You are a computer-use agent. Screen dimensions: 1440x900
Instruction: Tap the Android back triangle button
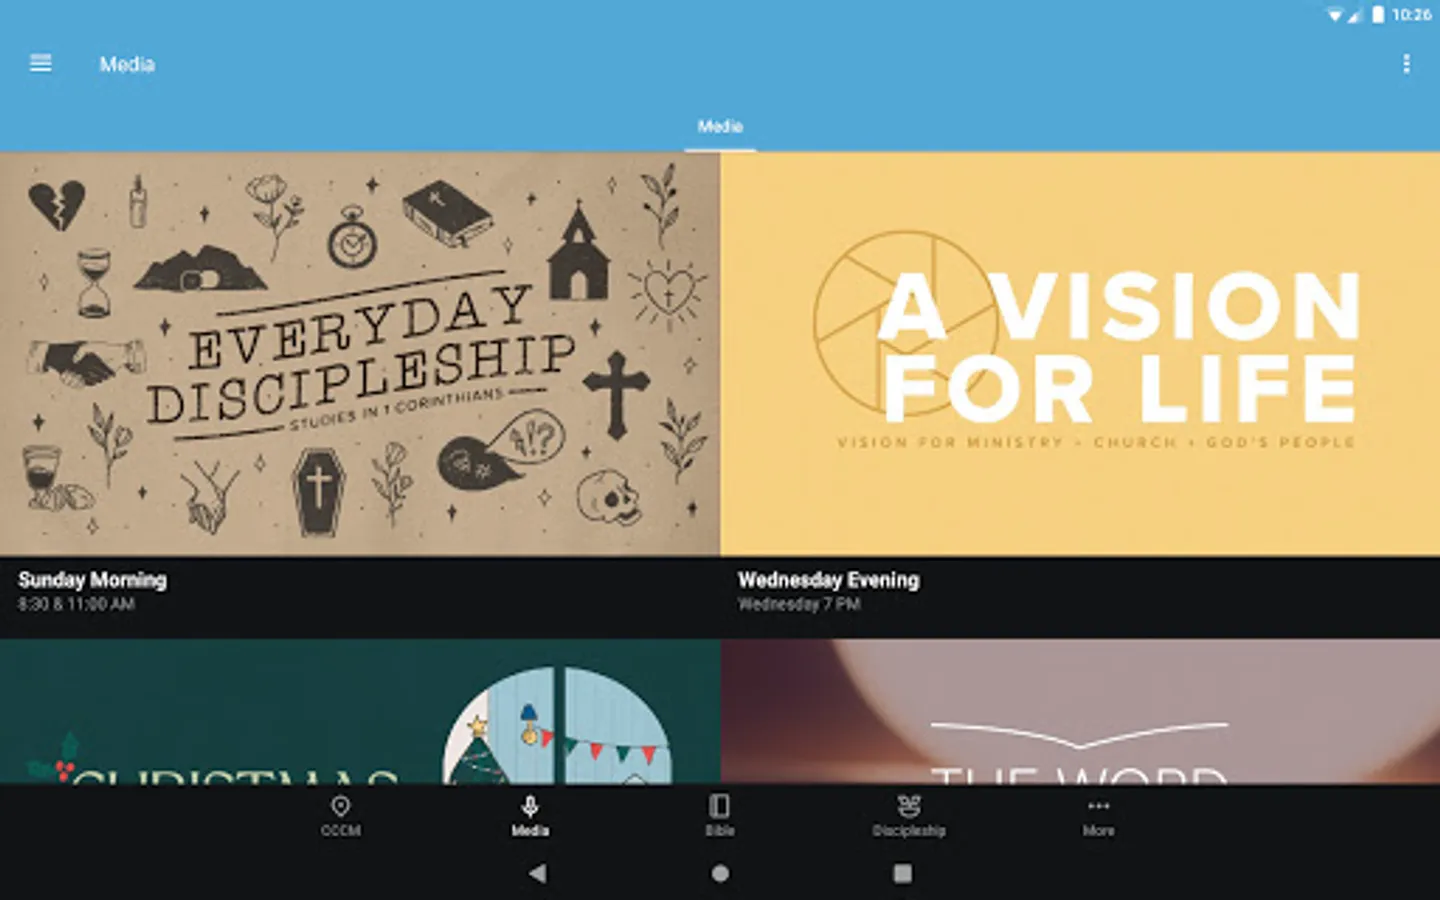click(538, 873)
